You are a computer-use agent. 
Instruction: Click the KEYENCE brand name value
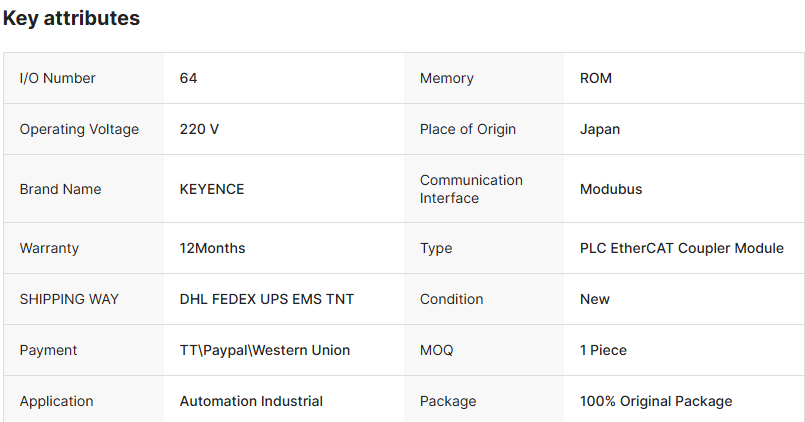212,189
